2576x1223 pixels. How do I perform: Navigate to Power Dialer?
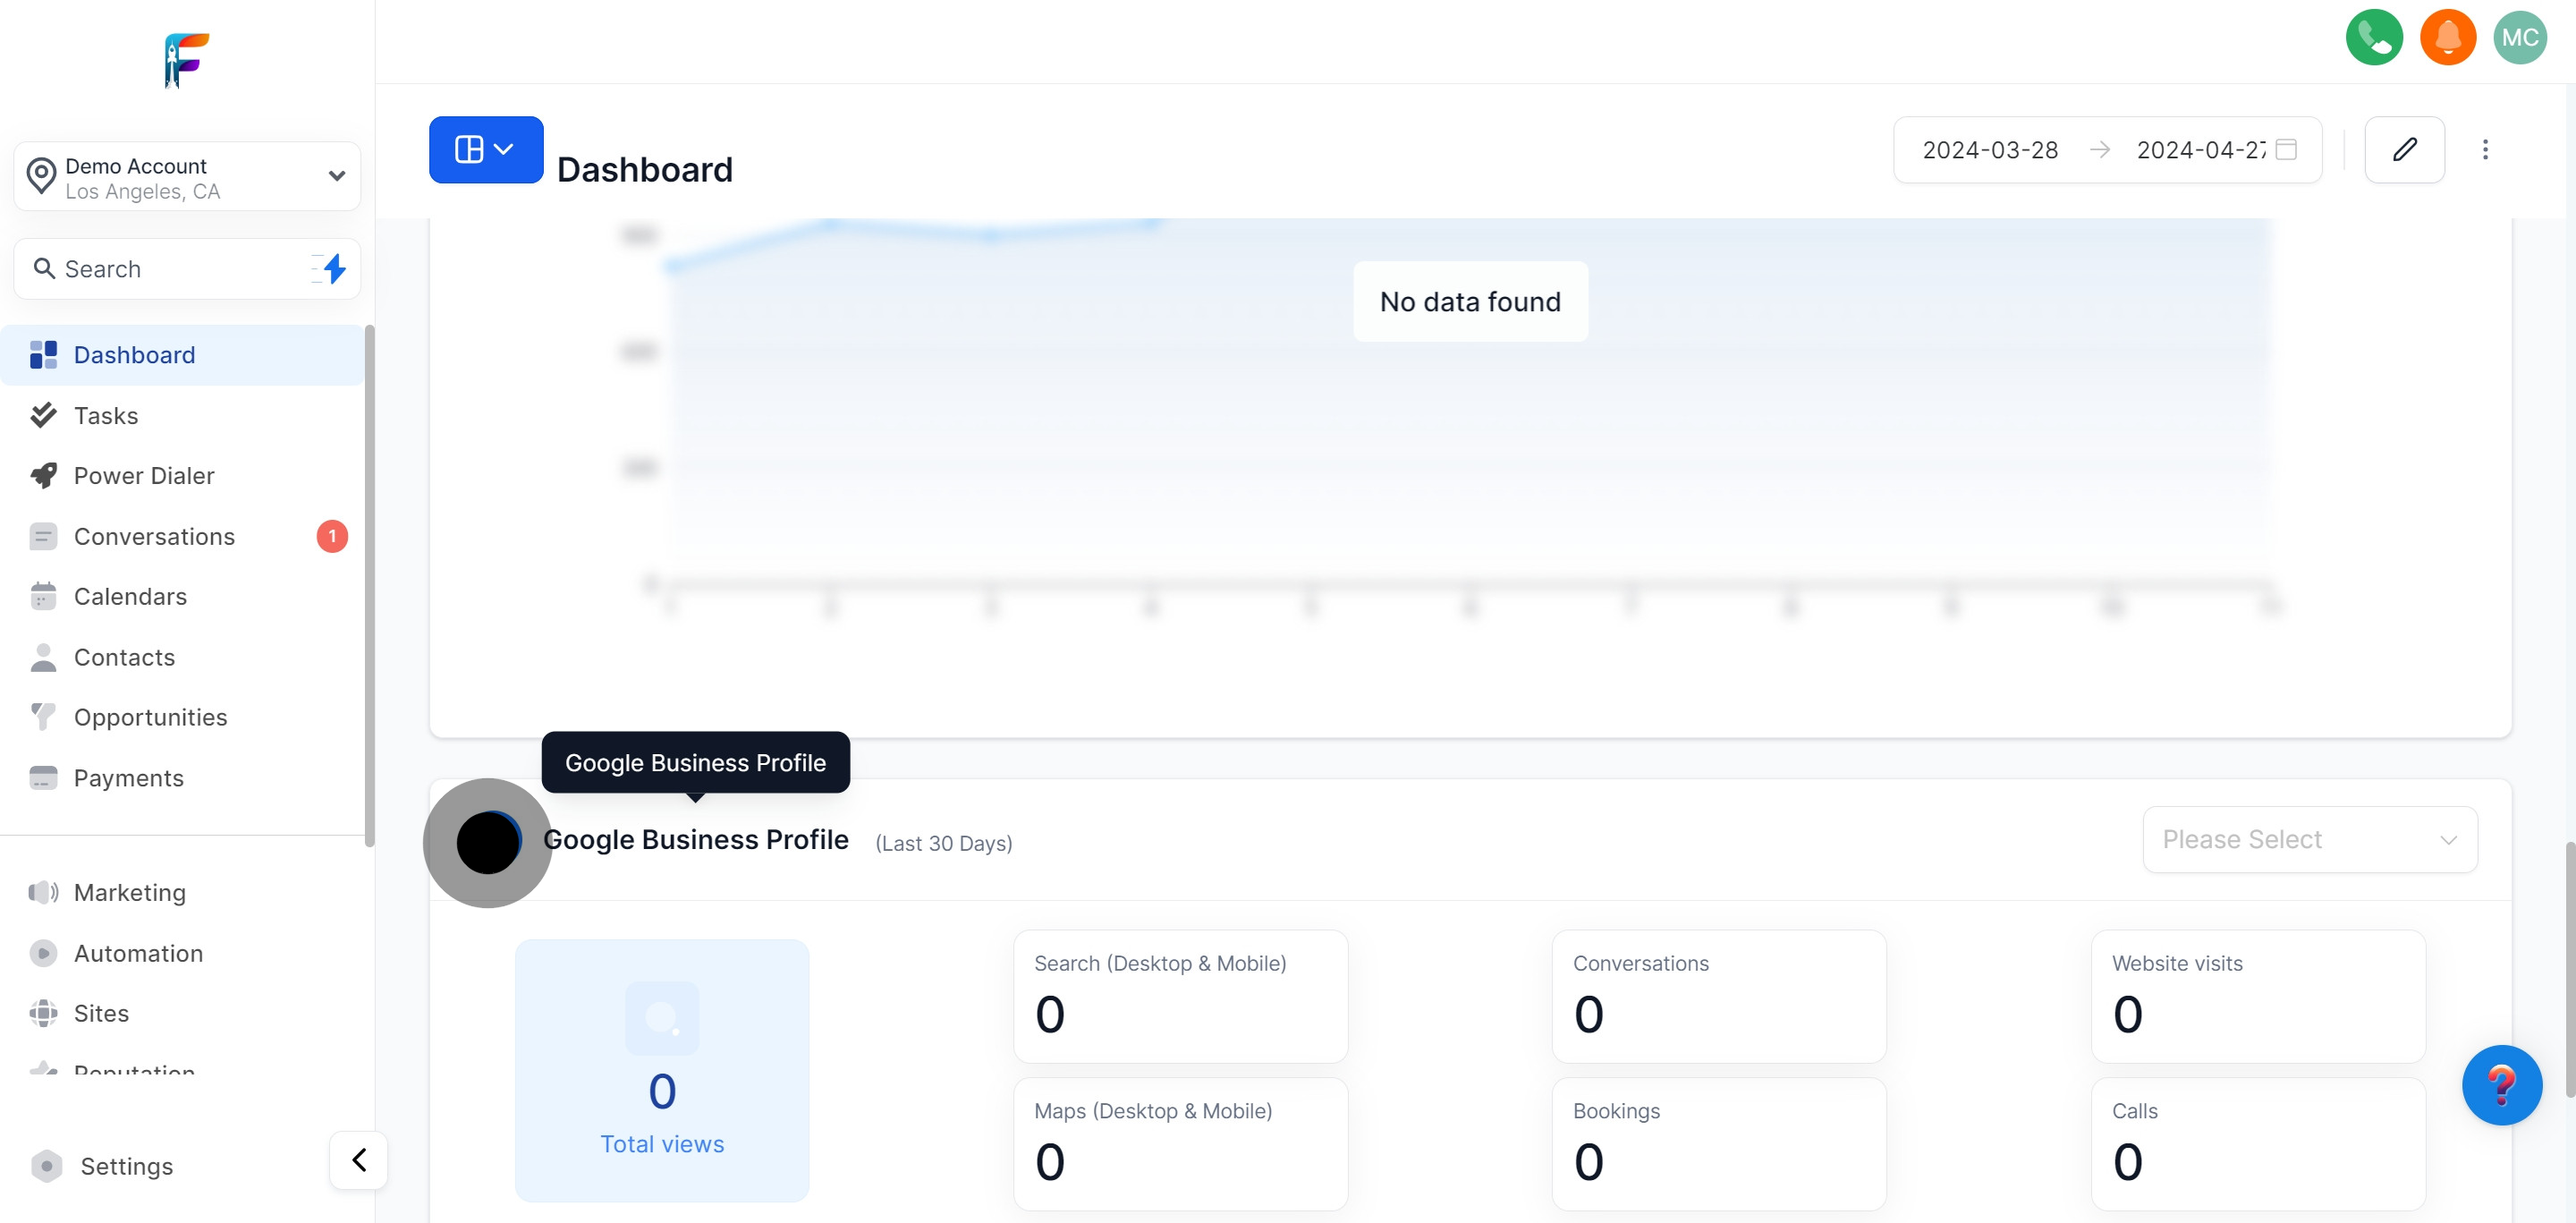144,475
